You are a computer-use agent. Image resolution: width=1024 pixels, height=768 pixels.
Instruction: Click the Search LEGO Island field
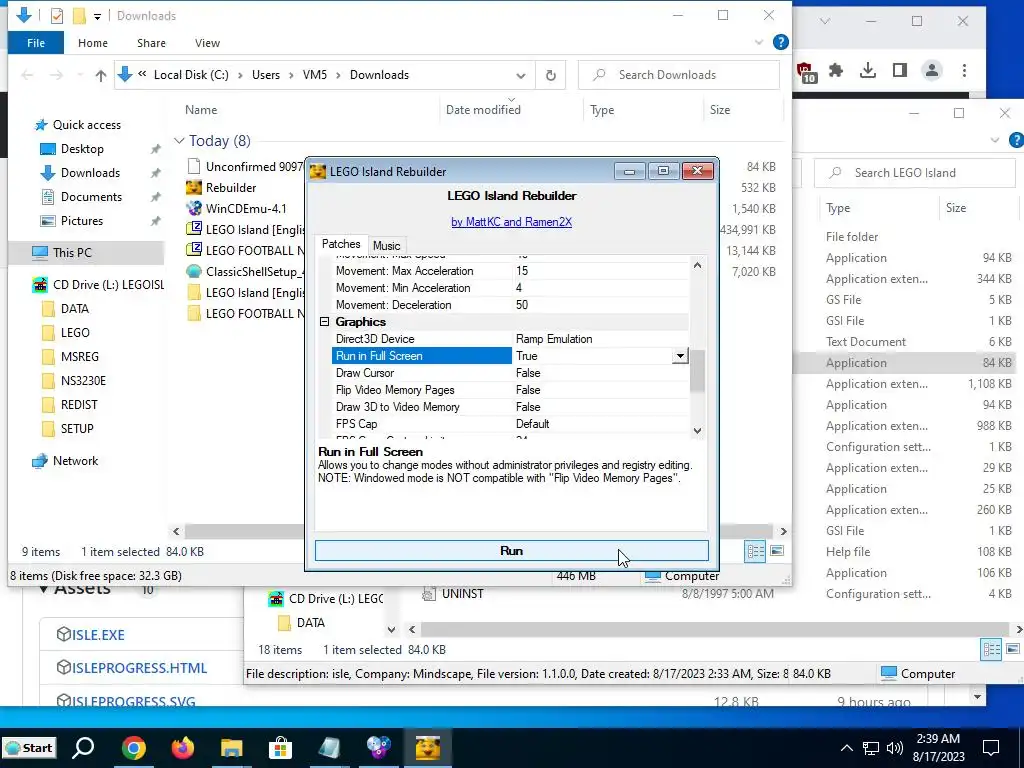coord(914,173)
